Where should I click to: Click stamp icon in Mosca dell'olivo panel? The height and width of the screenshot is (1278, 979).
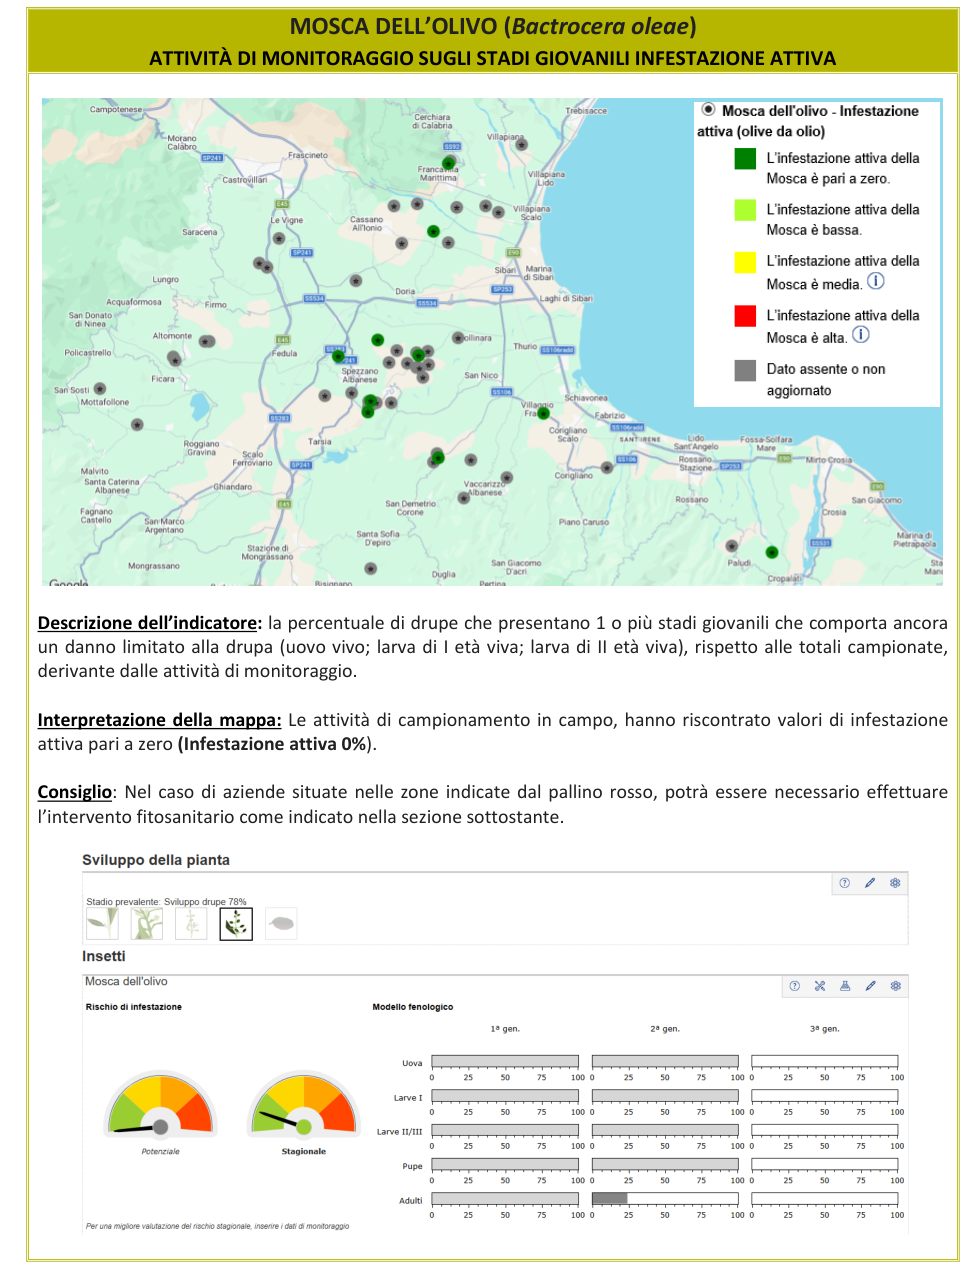tap(845, 986)
